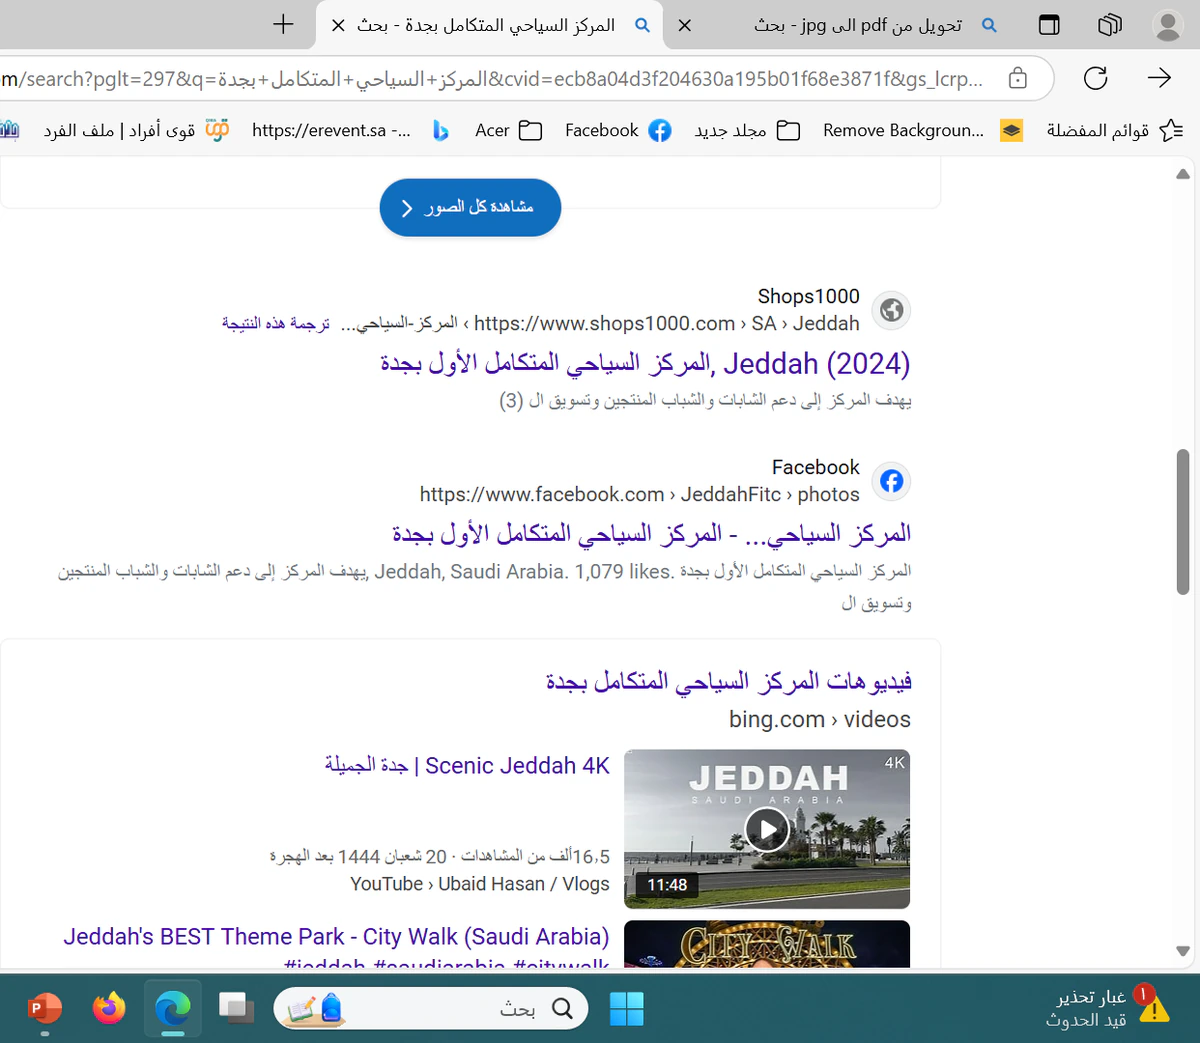
Task: Click the Shops1000 site name text
Action: click(x=809, y=296)
